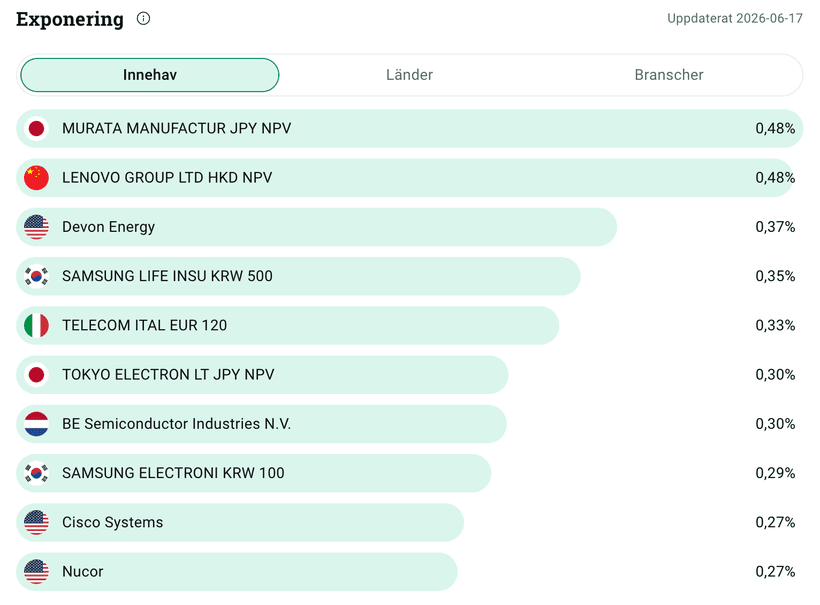Open the info icon beside Exponering
Screen dimensions: 820x605
(x=143, y=19)
